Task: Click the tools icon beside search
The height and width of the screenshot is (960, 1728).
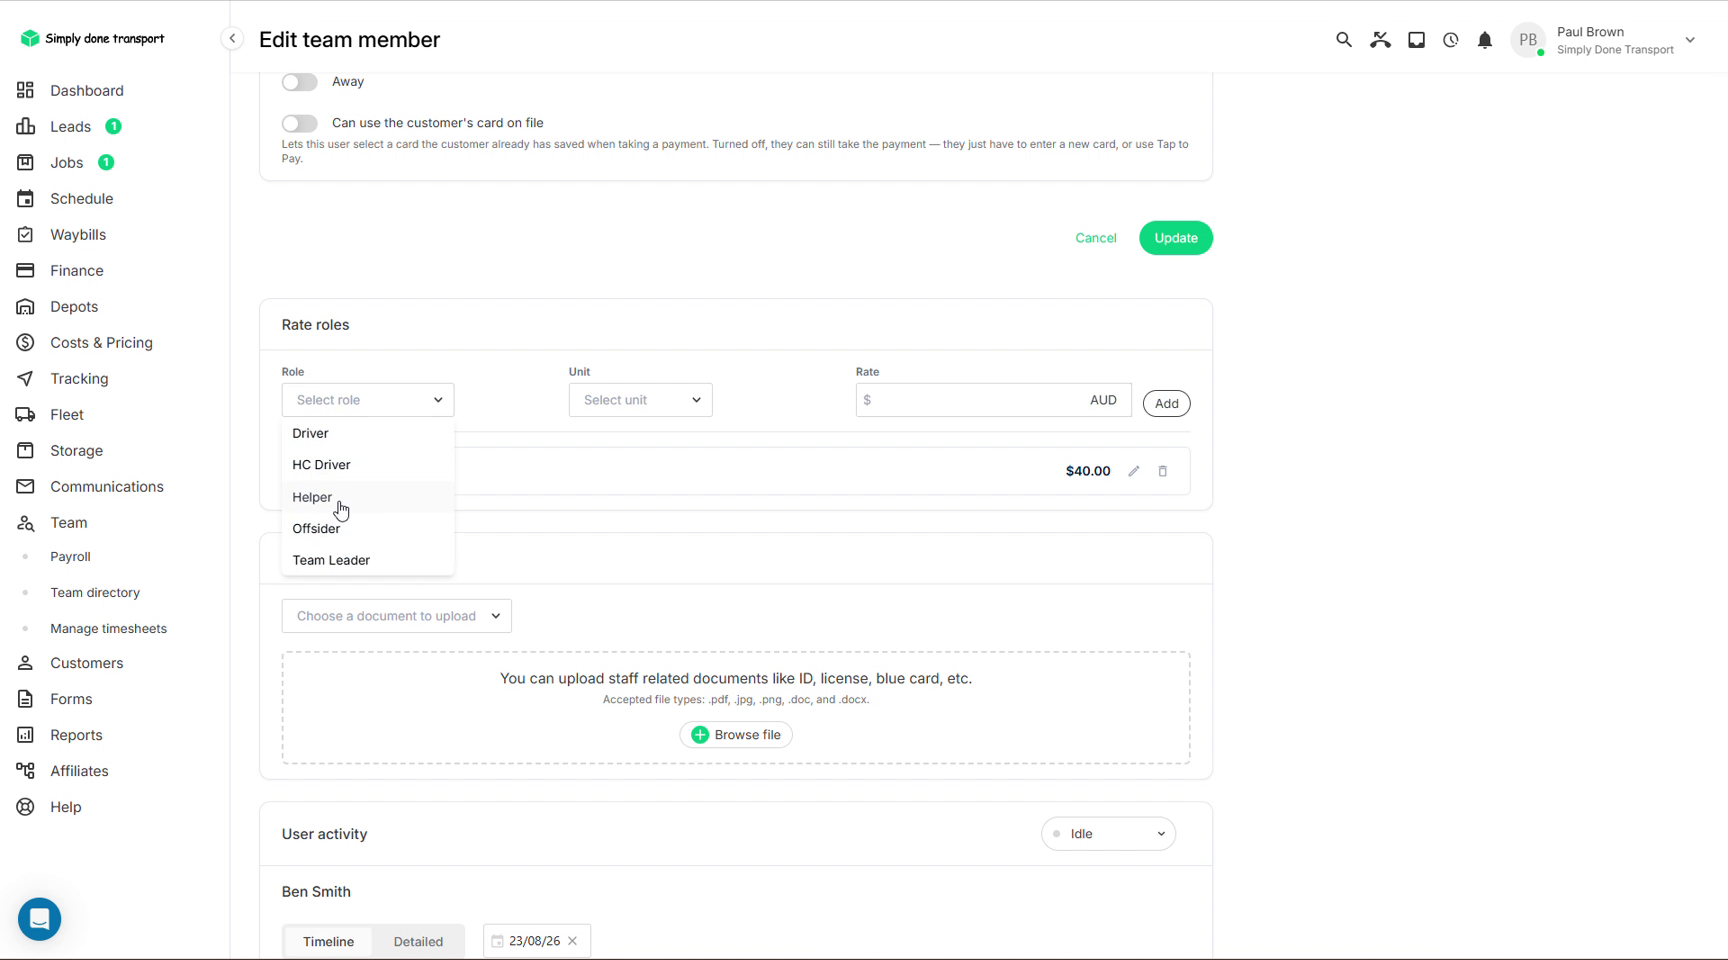Action: click(x=1380, y=40)
